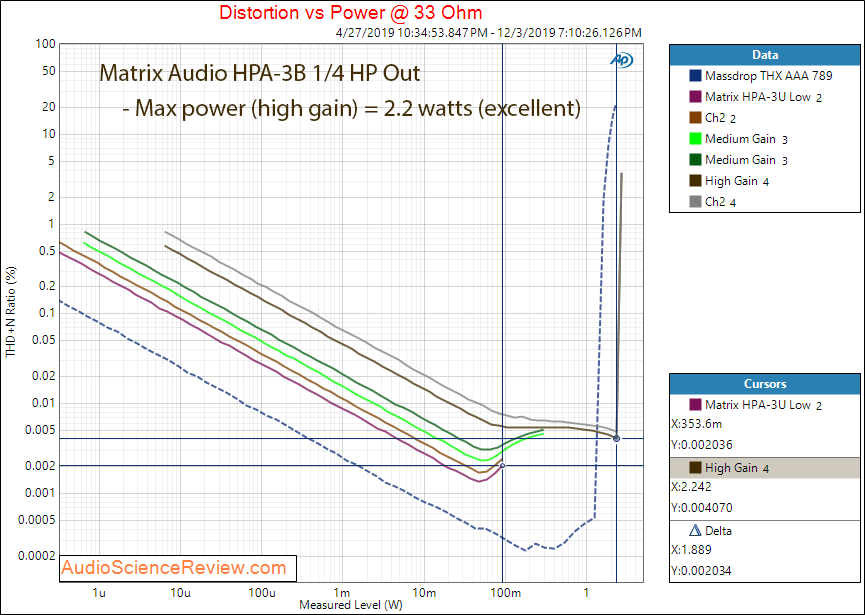Select the navy Massdrop THX AAA 789 swatch

tap(695, 76)
